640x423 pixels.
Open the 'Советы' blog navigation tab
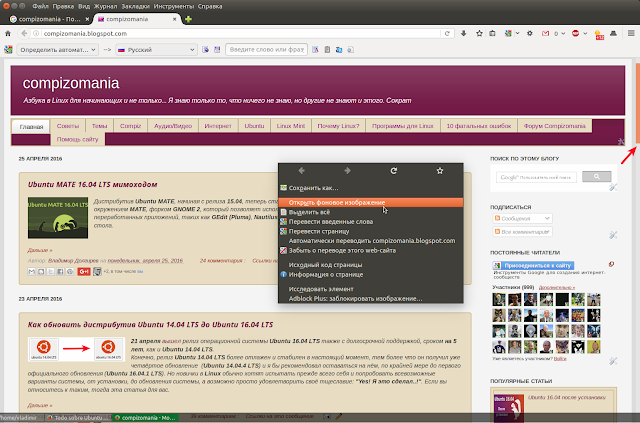(x=68, y=126)
